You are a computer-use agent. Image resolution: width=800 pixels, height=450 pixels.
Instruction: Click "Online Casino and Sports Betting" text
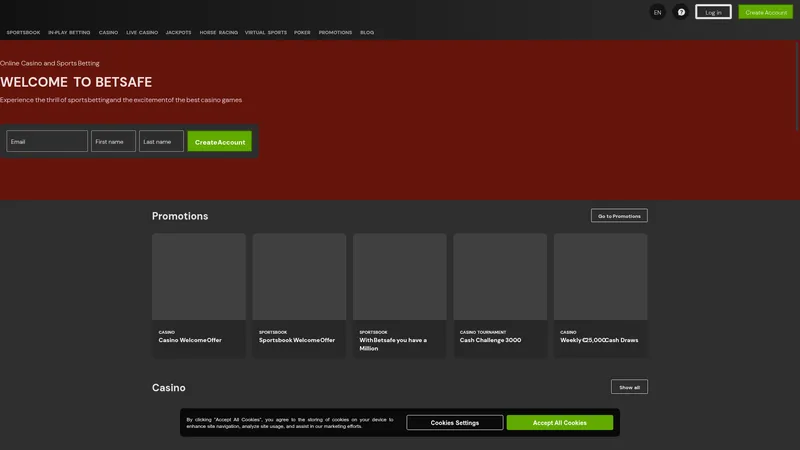click(49, 63)
